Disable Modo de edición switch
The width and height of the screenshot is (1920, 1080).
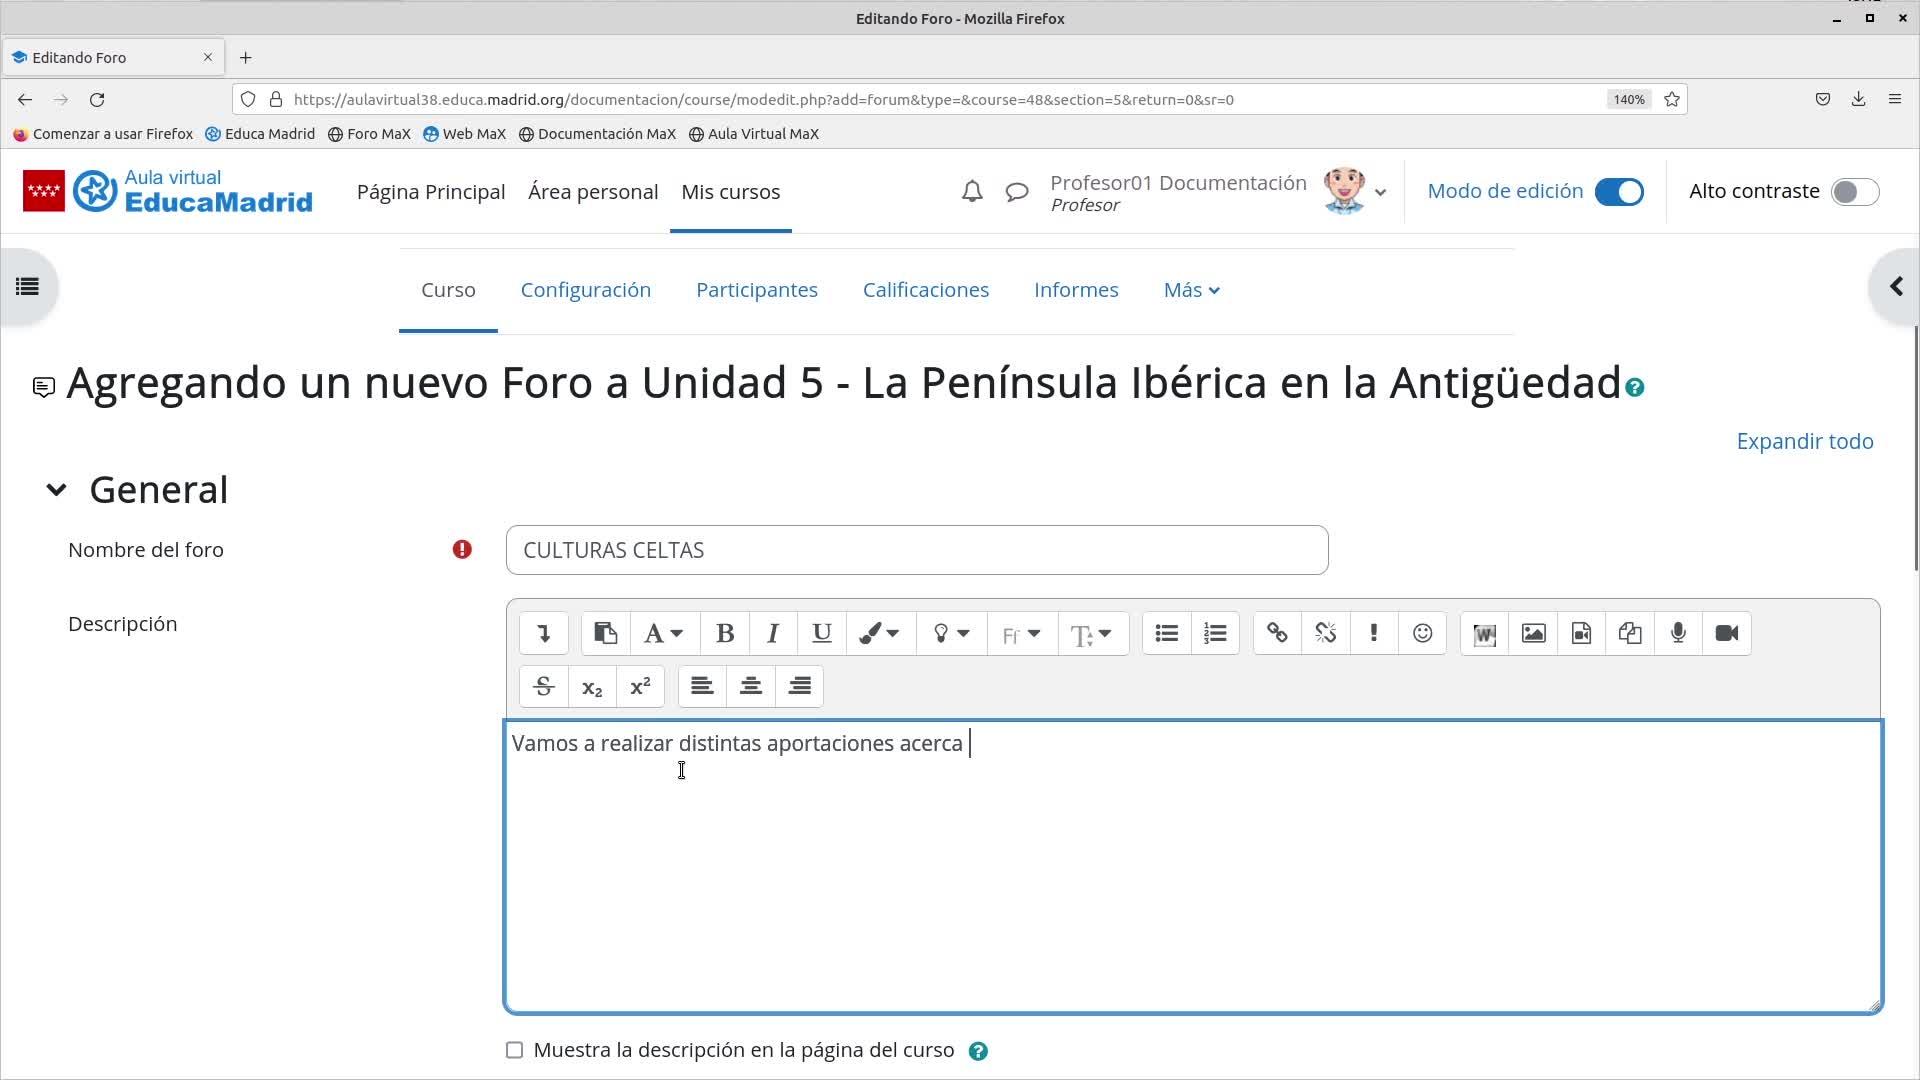1618,192
